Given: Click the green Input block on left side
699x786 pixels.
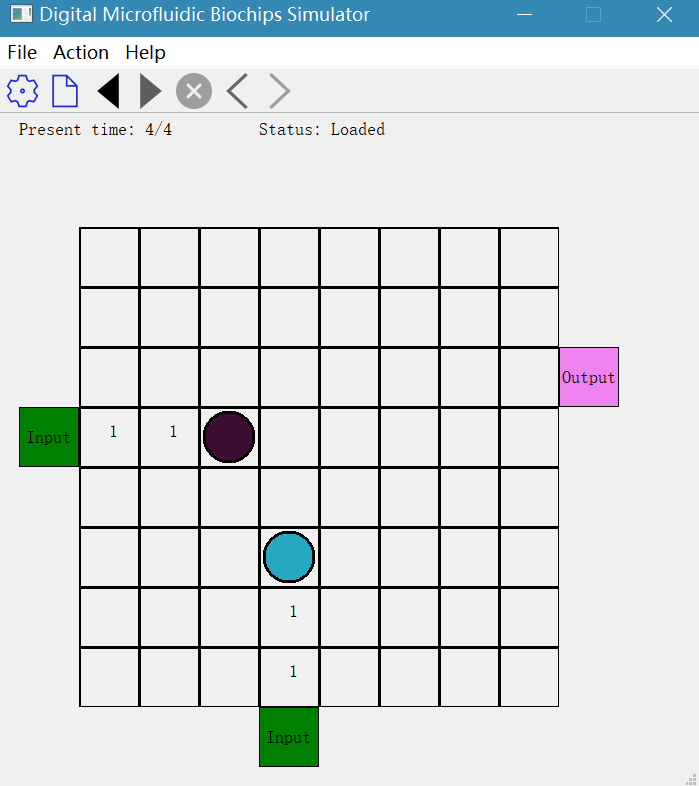Looking at the screenshot, I should pos(49,437).
